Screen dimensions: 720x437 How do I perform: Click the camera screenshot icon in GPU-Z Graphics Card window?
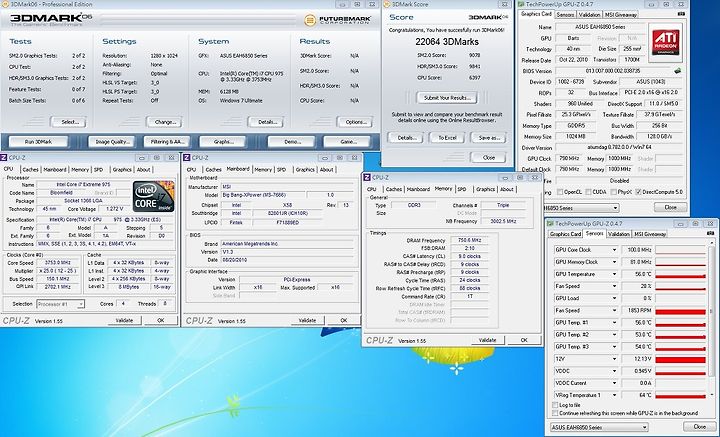point(681,14)
